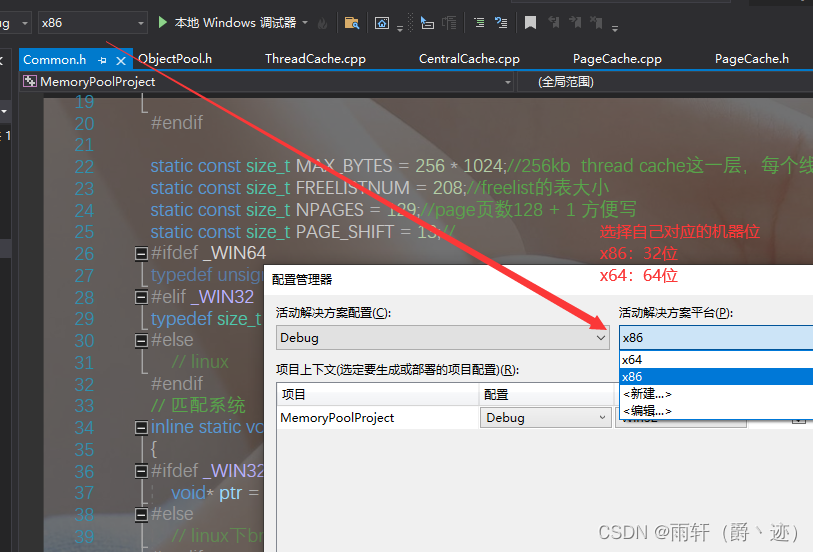Open the debugger target dropdown arrow
The width and height of the screenshot is (813, 552).
(x=305, y=23)
